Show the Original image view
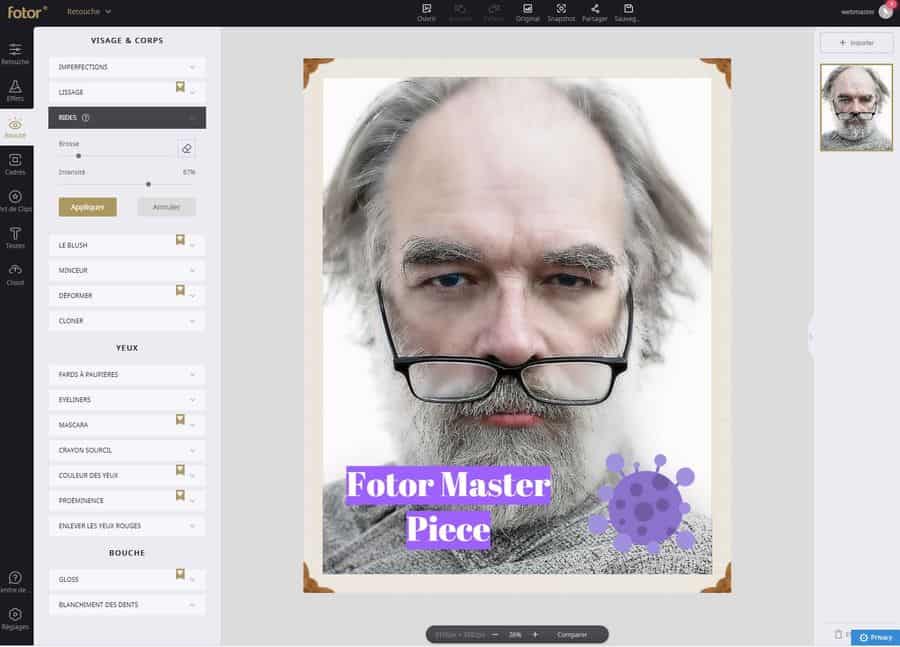900x647 pixels. point(527,11)
